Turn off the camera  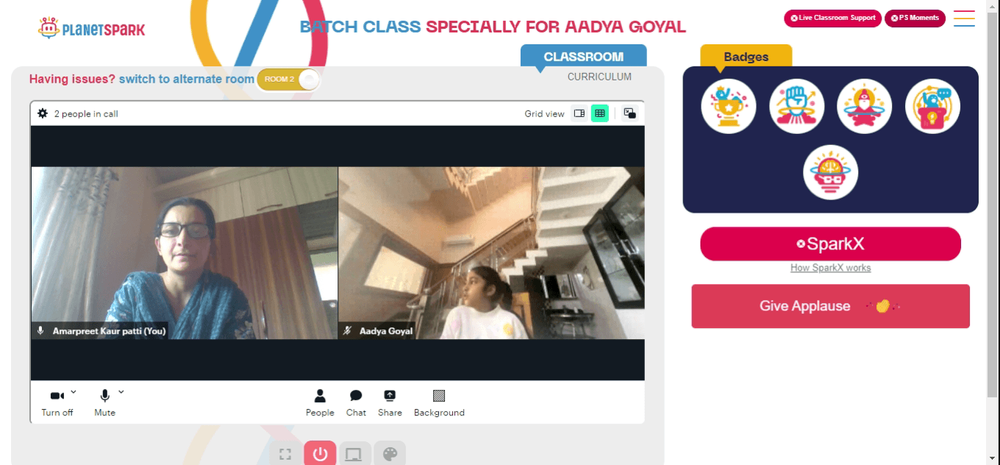pyautogui.click(x=57, y=403)
